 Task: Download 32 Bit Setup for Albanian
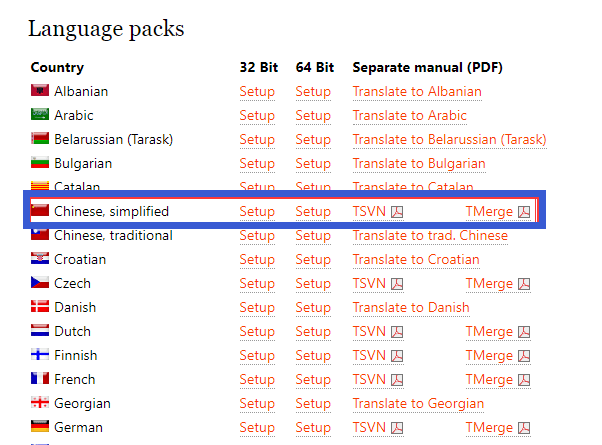point(257,92)
